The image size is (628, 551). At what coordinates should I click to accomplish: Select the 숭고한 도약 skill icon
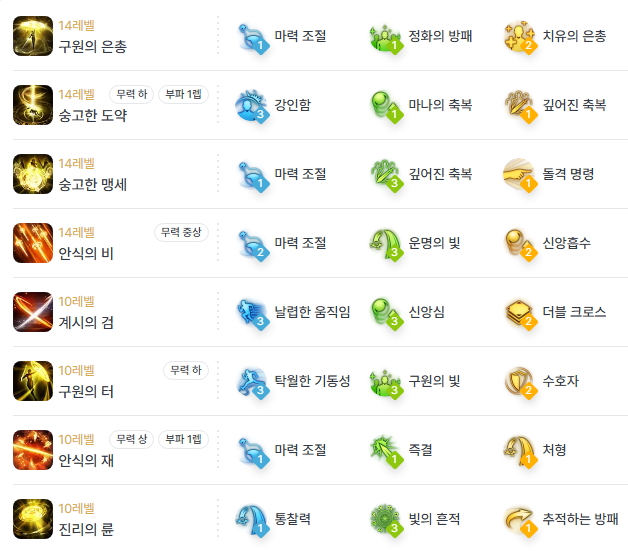point(33,105)
